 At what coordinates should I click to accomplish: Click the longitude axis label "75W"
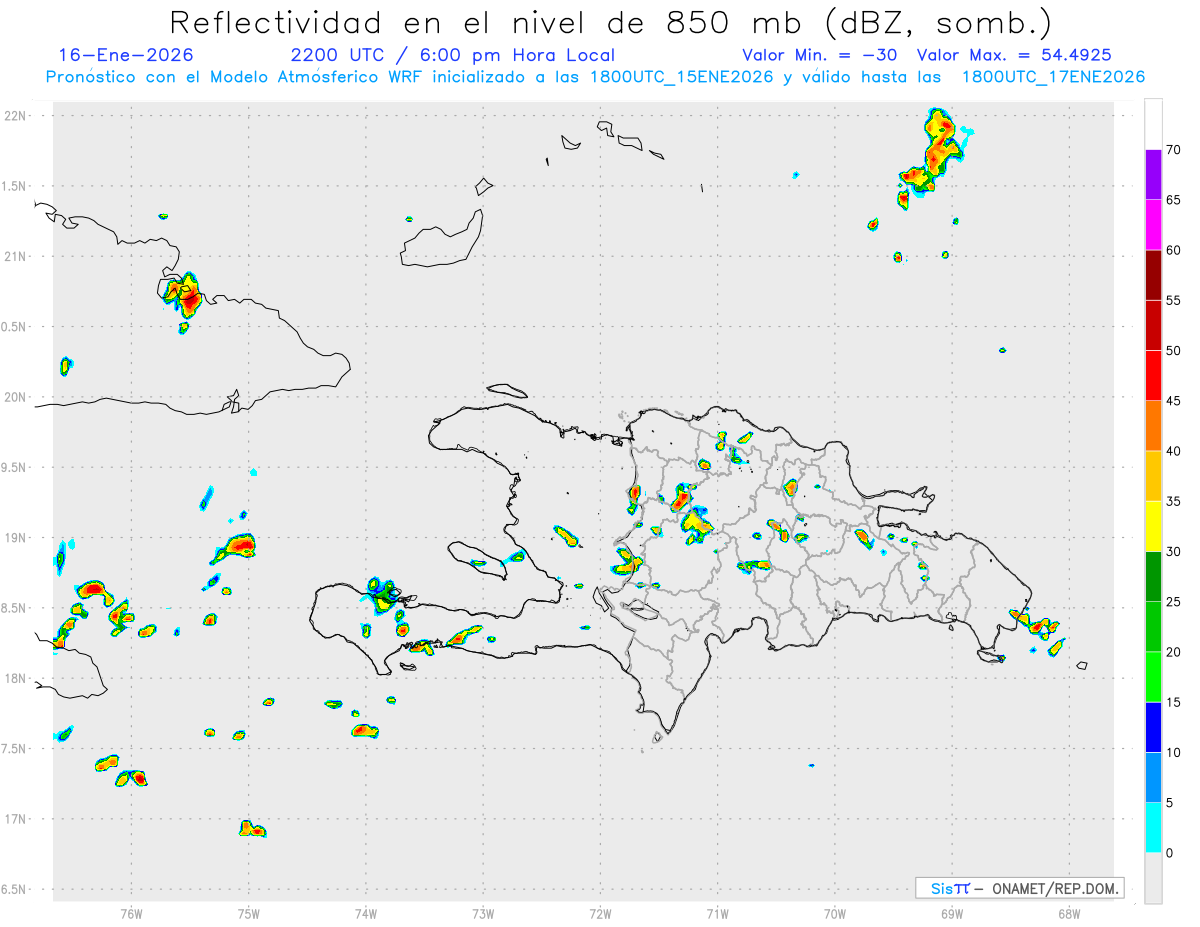click(x=248, y=912)
